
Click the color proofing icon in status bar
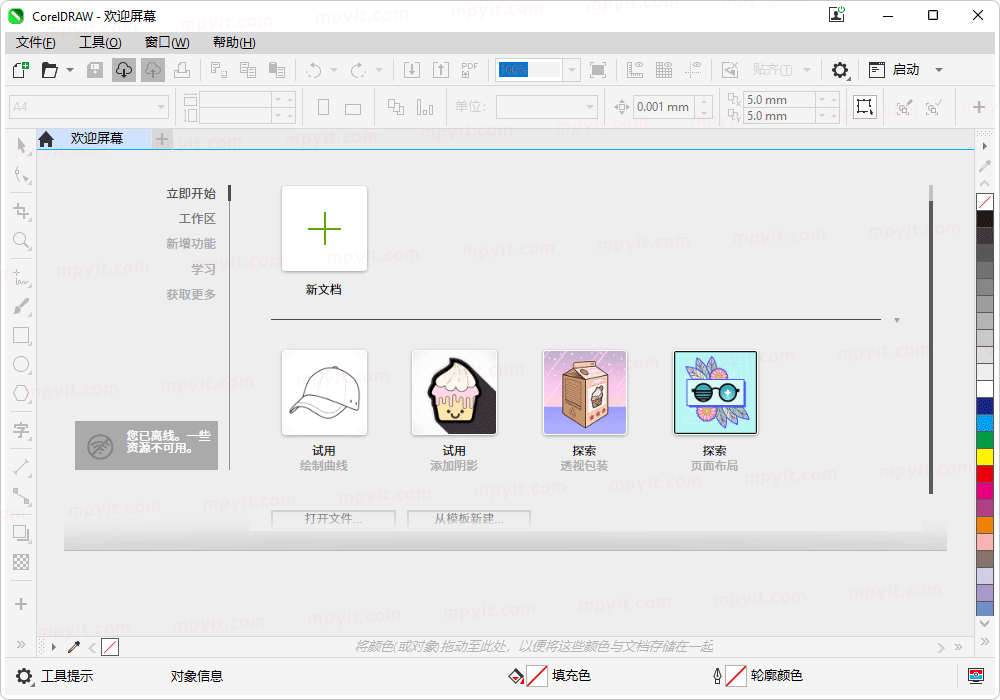976,676
